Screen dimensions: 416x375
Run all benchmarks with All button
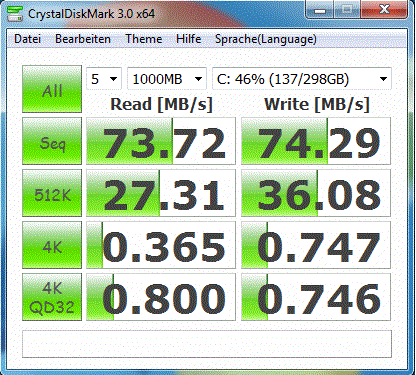(x=52, y=89)
